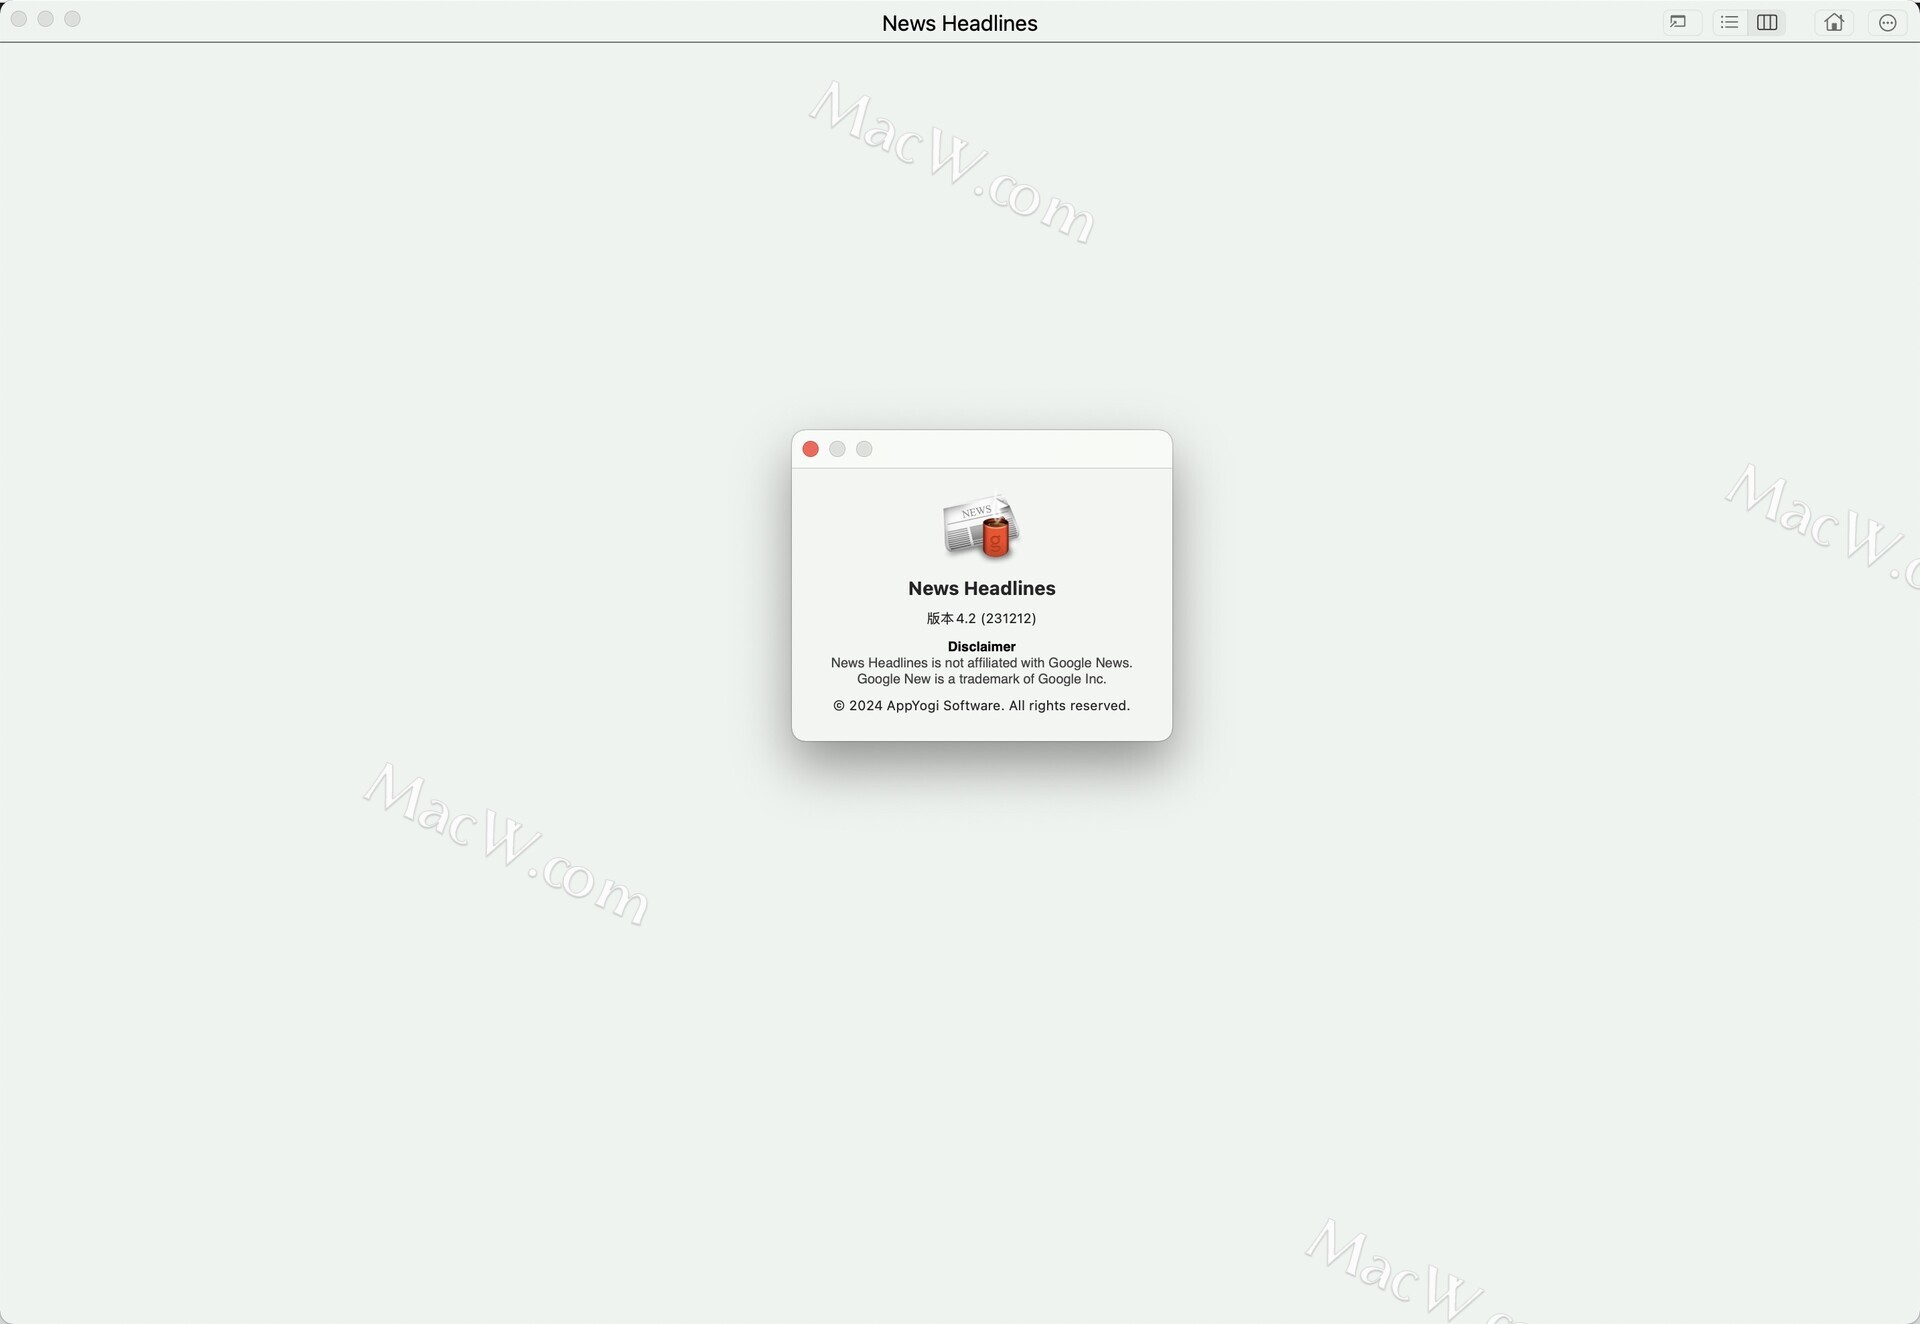
Task: Click 'not affiliated with Google News' disclaimer line
Action: [x=981, y=663]
